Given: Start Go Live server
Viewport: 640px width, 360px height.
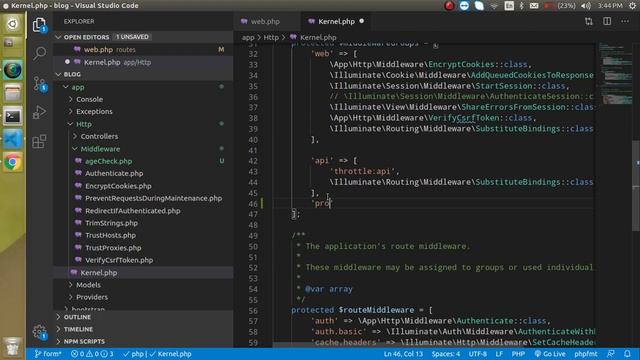Looking at the screenshot, I should tap(550, 354).
